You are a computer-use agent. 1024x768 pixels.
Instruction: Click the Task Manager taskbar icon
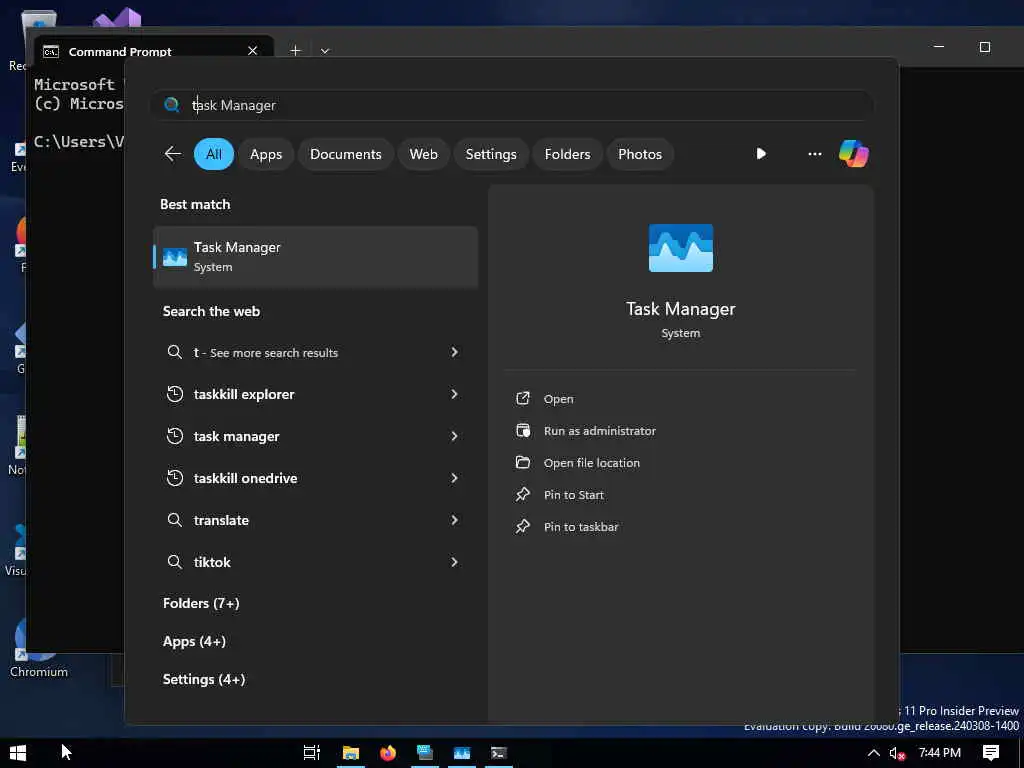[x=462, y=753]
